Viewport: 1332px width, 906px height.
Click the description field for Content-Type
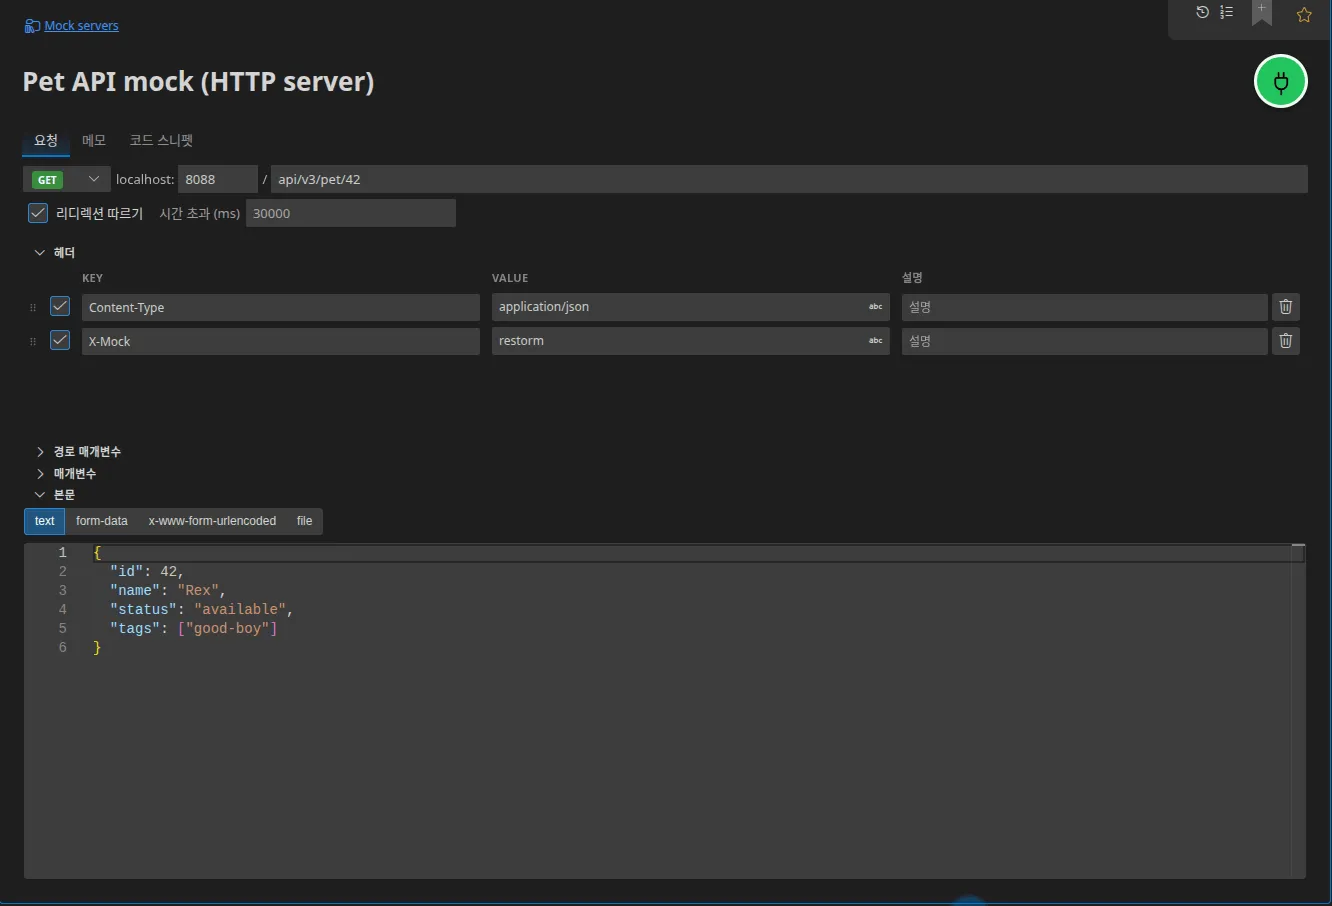tap(1085, 307)
